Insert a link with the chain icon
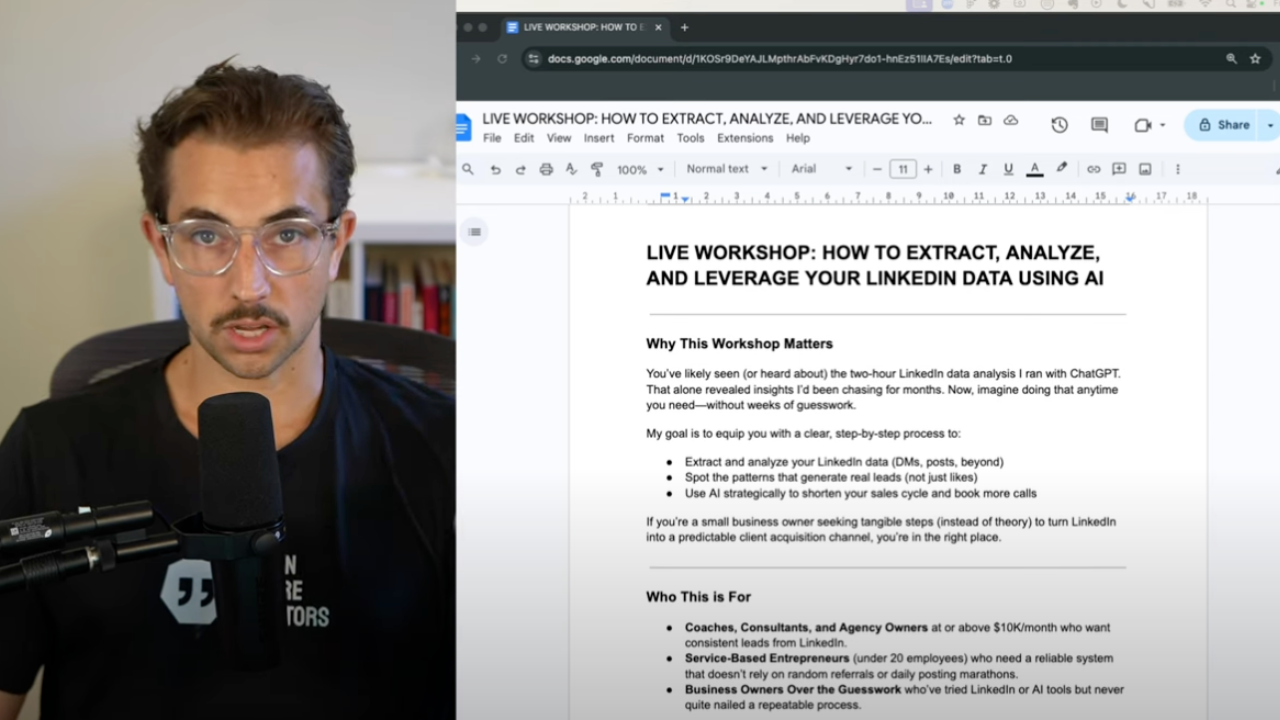Image resolution: width=1280 pixels, height=720 pixels. point(1093,169)
